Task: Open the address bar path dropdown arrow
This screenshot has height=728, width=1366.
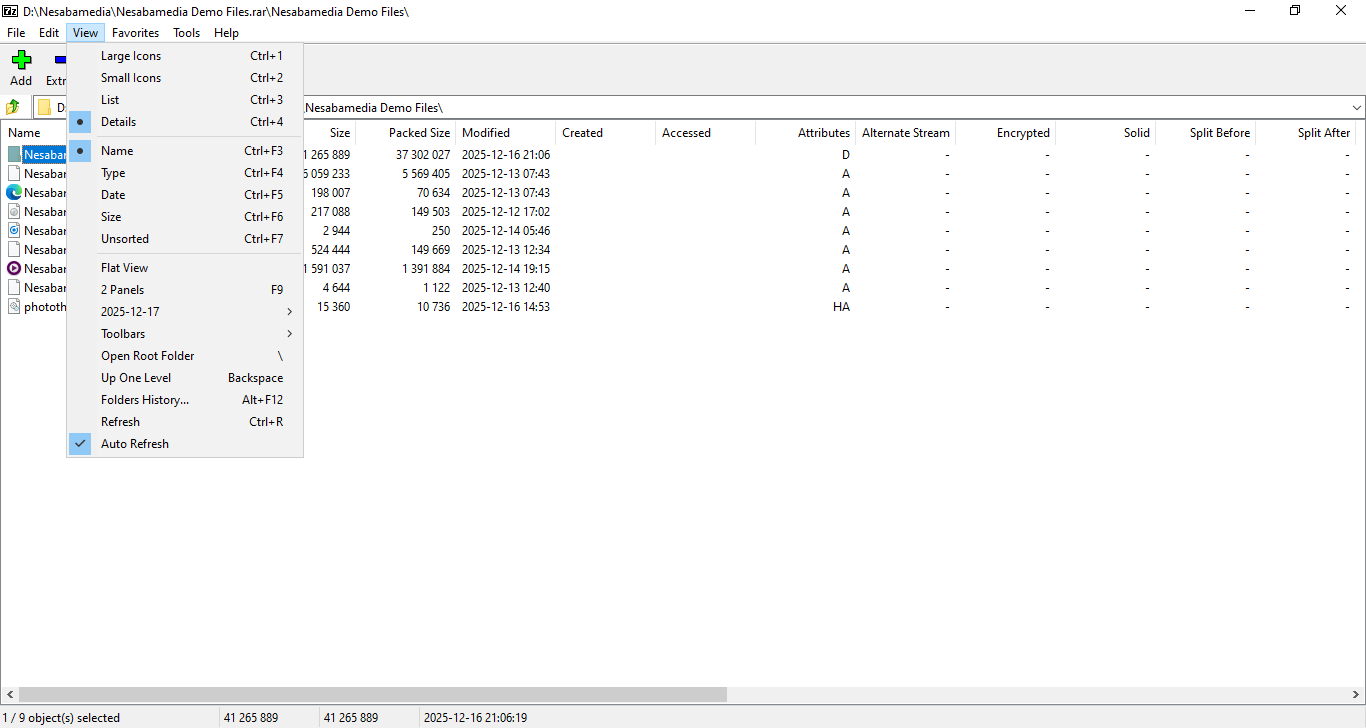Action: click(1356, 107)
